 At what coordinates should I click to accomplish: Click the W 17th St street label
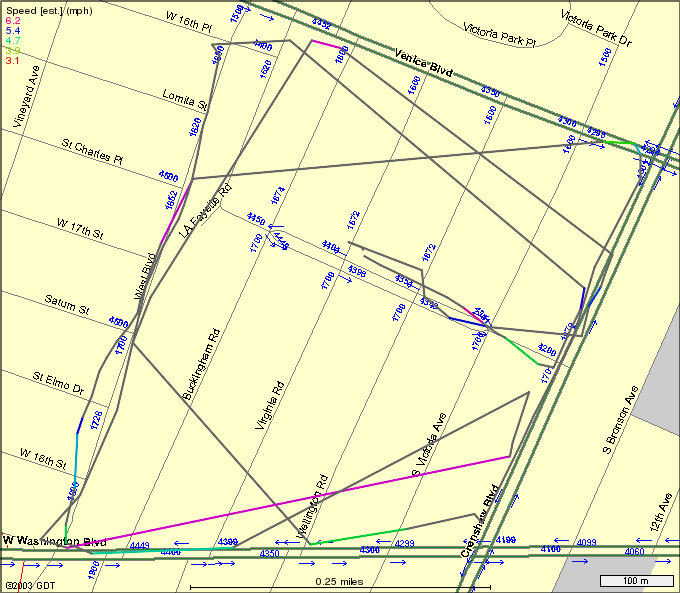[x=80, y=229]
